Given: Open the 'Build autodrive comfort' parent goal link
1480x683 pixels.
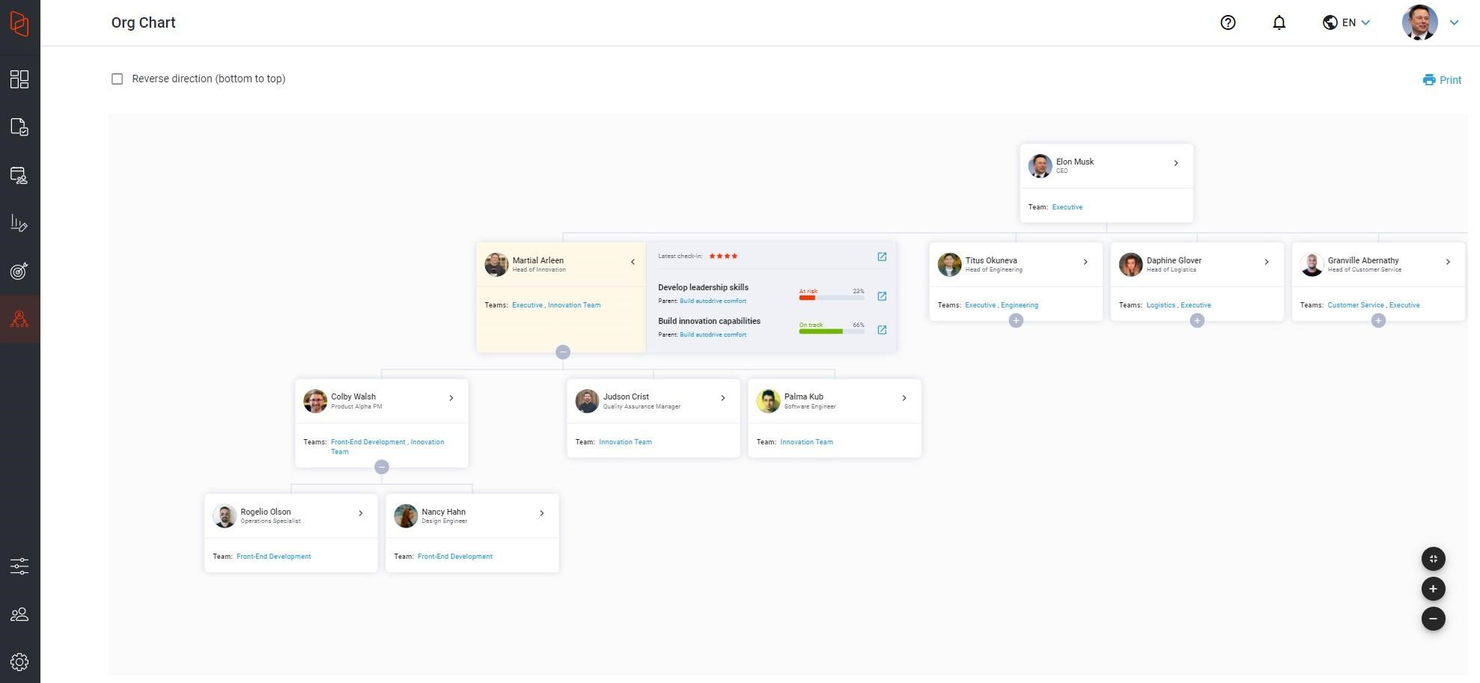Looking at the screenshot, I should coord(713,301).
